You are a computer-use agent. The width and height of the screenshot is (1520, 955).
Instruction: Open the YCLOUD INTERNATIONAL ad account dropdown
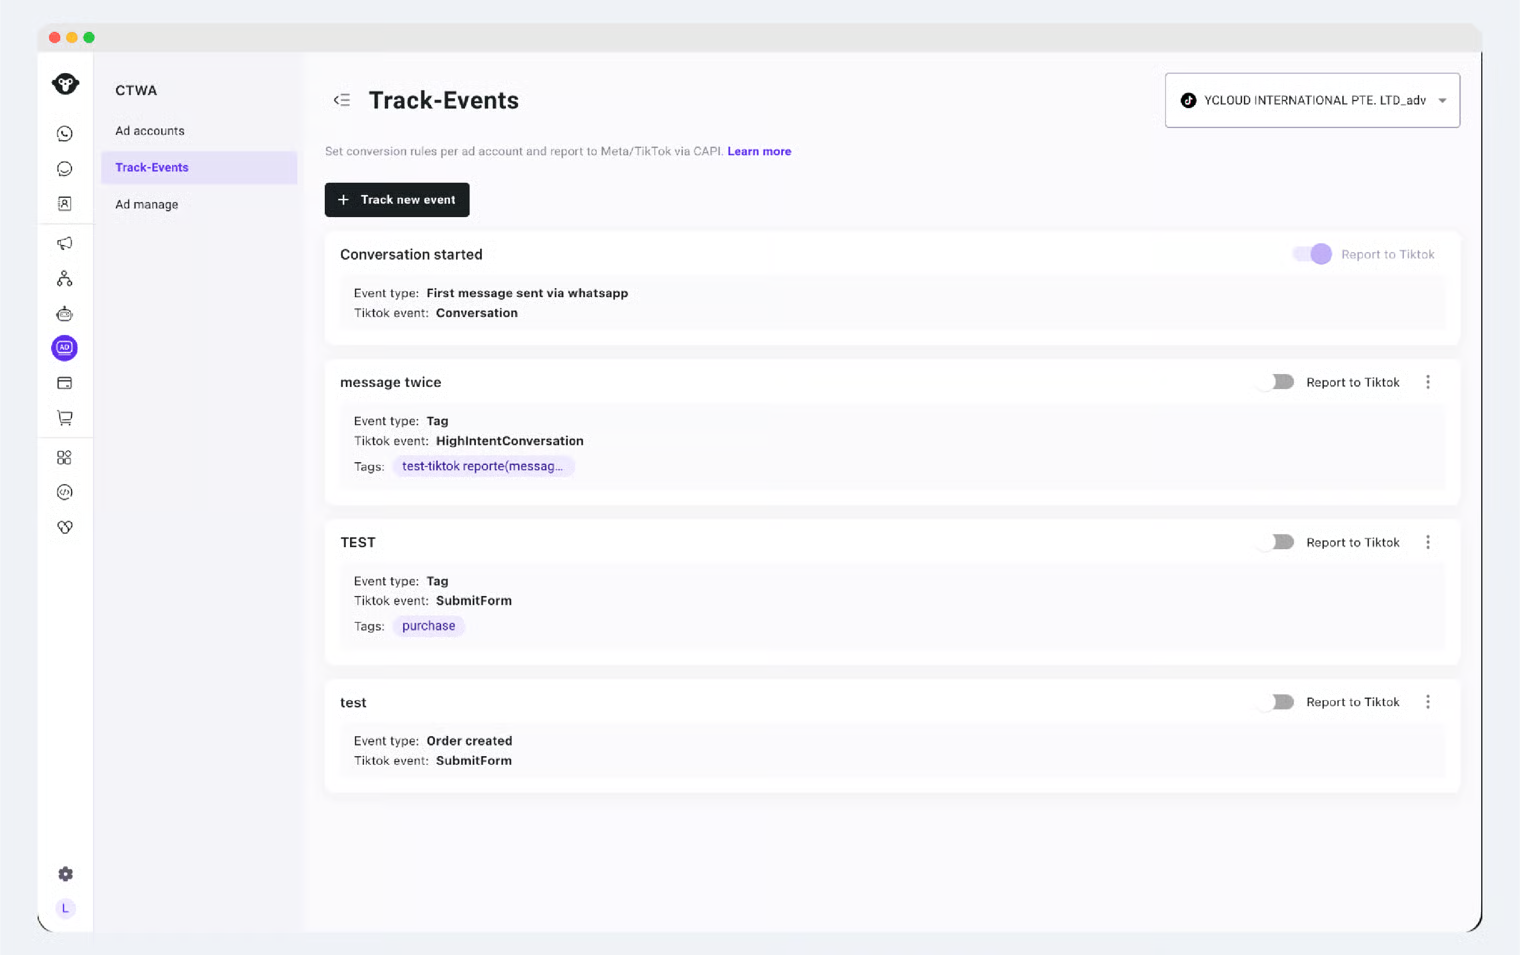(x=1312, y=100)
